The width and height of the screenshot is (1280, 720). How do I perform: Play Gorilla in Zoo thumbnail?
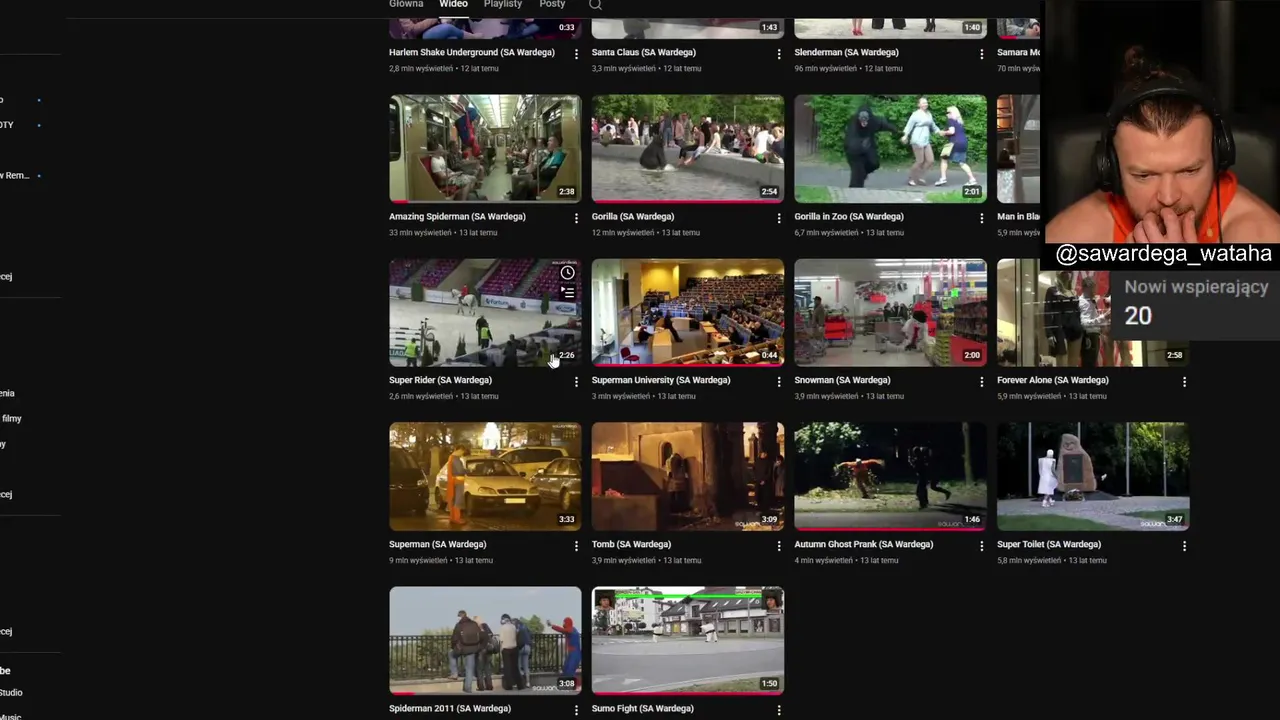pyautogui.click(x=890, y=149)
